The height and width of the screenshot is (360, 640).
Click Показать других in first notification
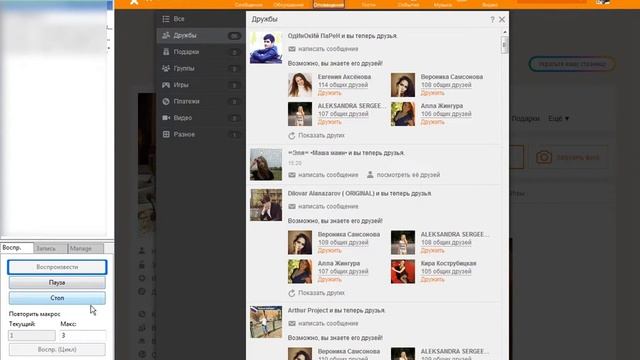[321, 136]
